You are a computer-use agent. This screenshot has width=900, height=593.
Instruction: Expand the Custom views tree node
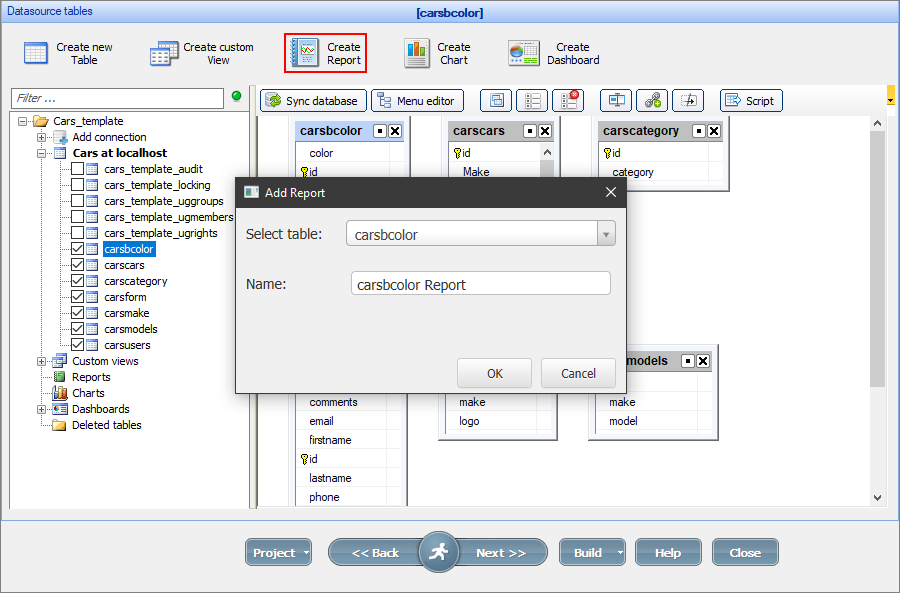(42, 361)
